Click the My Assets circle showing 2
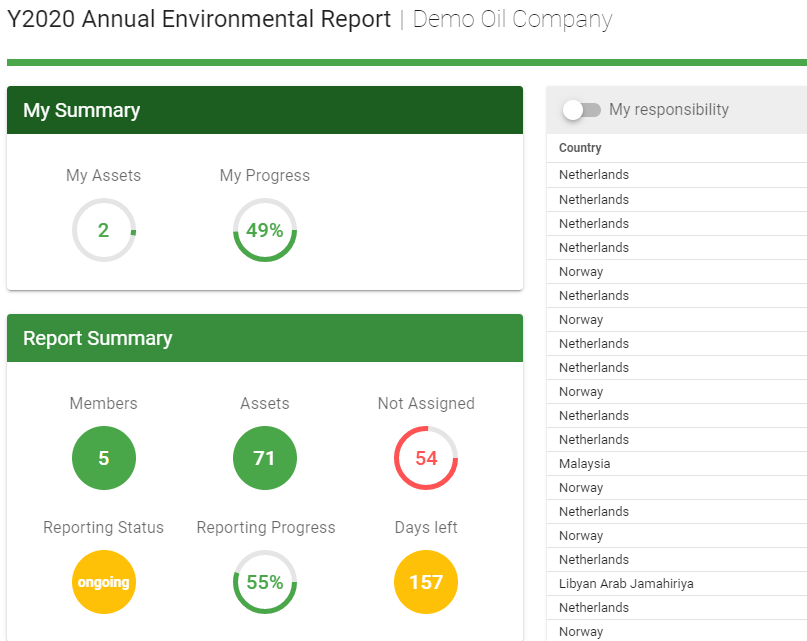Viewport: 807px width, 641px height. 104,230
